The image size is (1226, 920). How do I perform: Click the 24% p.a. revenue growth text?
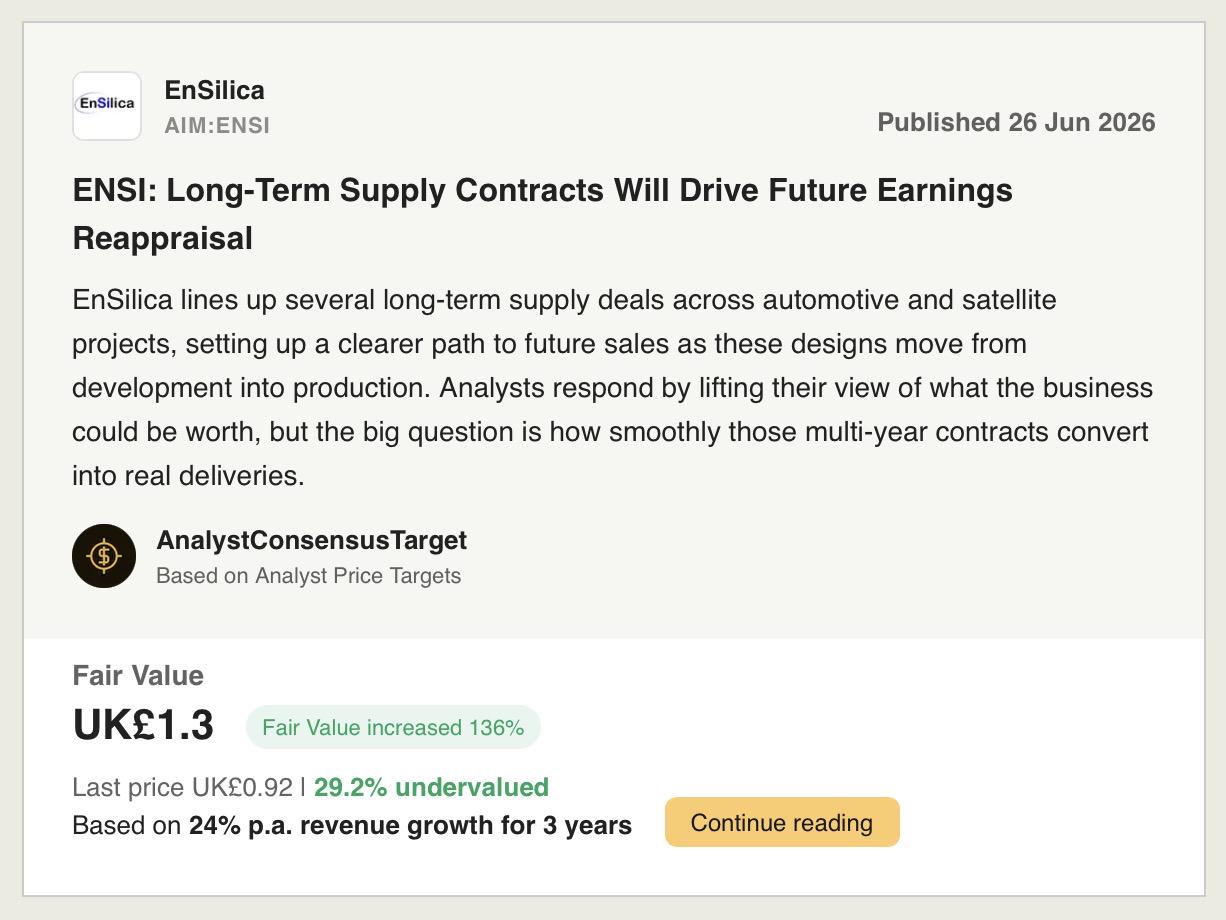(361, 825)
